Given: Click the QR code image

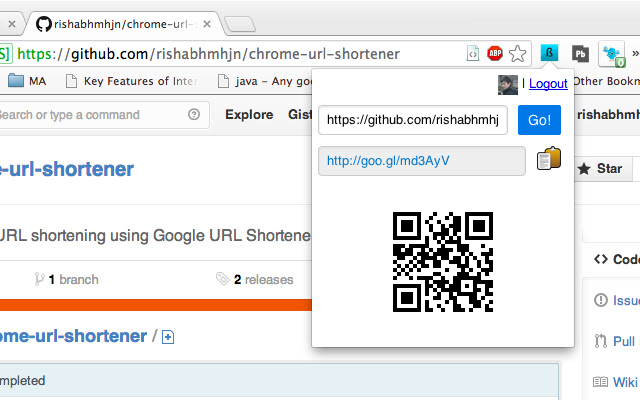Looking at the screenshot, I should coord(443,262).
